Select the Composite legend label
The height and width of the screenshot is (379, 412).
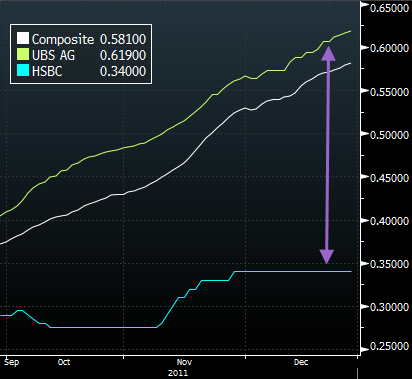tap(63, 39)
